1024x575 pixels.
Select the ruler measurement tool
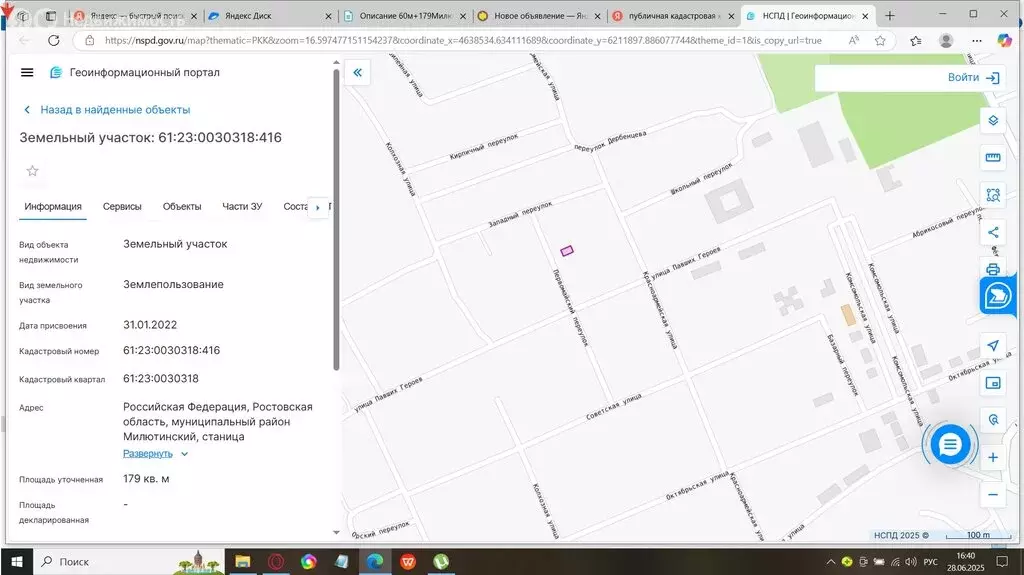pos(993,157)
